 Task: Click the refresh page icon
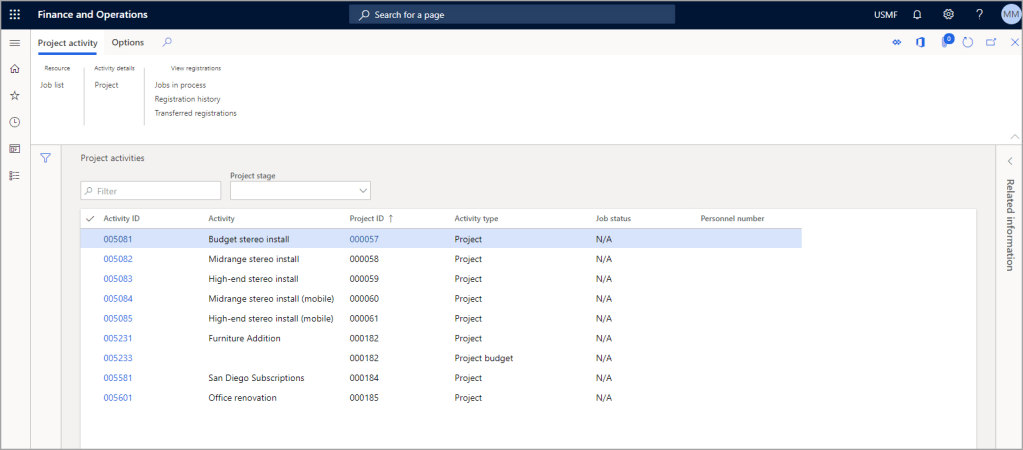(967, 43)
